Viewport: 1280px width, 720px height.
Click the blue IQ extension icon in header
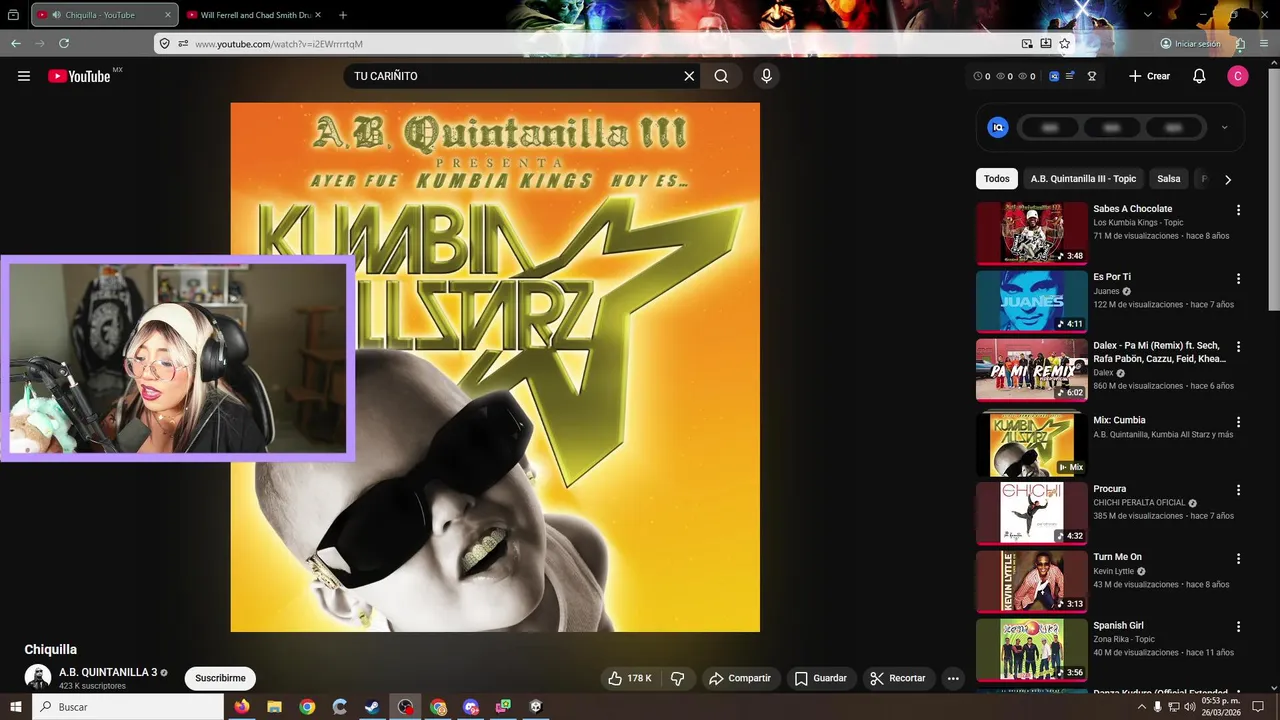point(1054,76)
